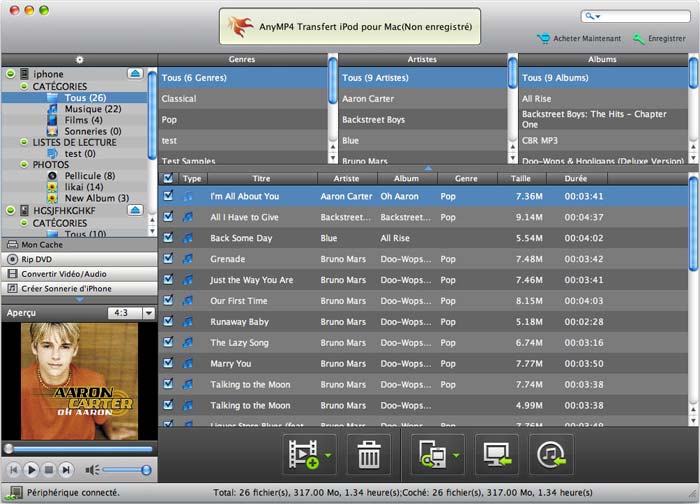The image size is (700, 504).
Task: Collapse the PHOTOS node
Action: [24, 164]
